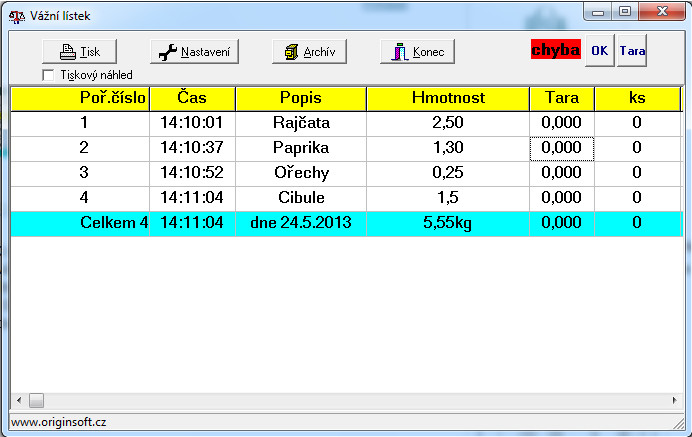The width and height of the screenshot is (692, 437).
Task: Maximize the Vážní lístek window
Action: (x=624, y=12)
